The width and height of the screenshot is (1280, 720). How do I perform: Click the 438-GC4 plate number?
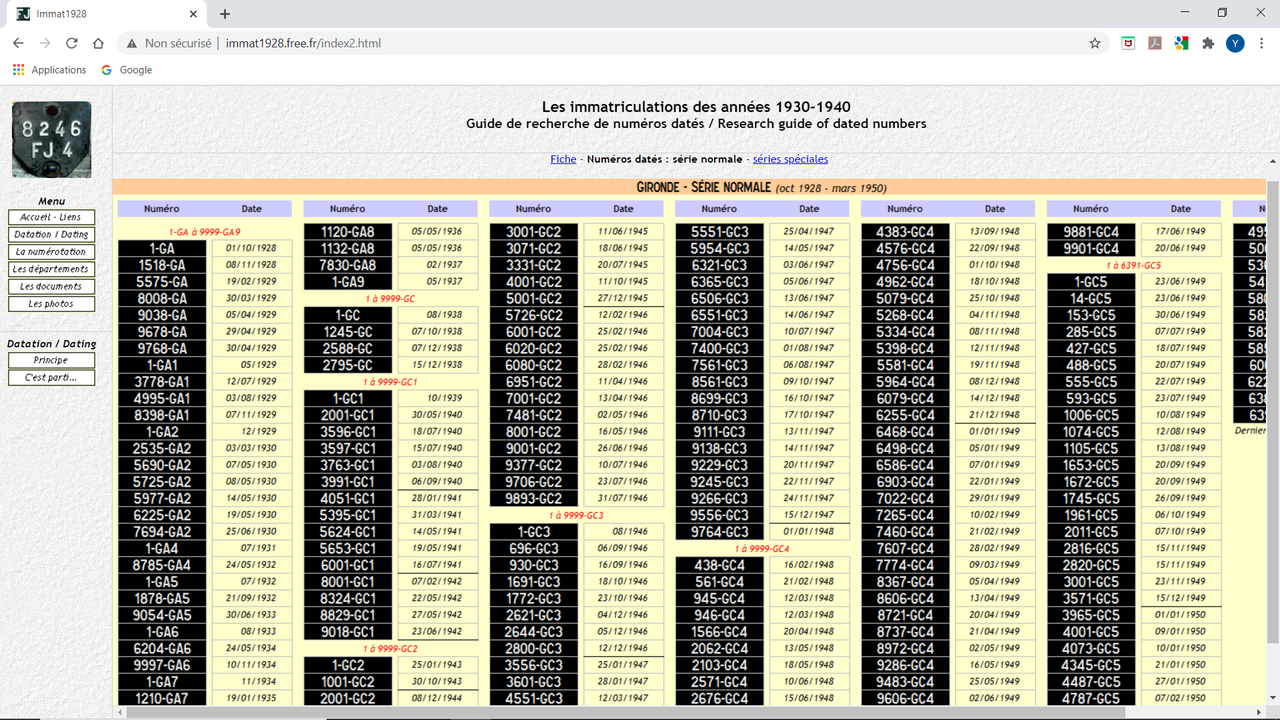coord(720,565)
